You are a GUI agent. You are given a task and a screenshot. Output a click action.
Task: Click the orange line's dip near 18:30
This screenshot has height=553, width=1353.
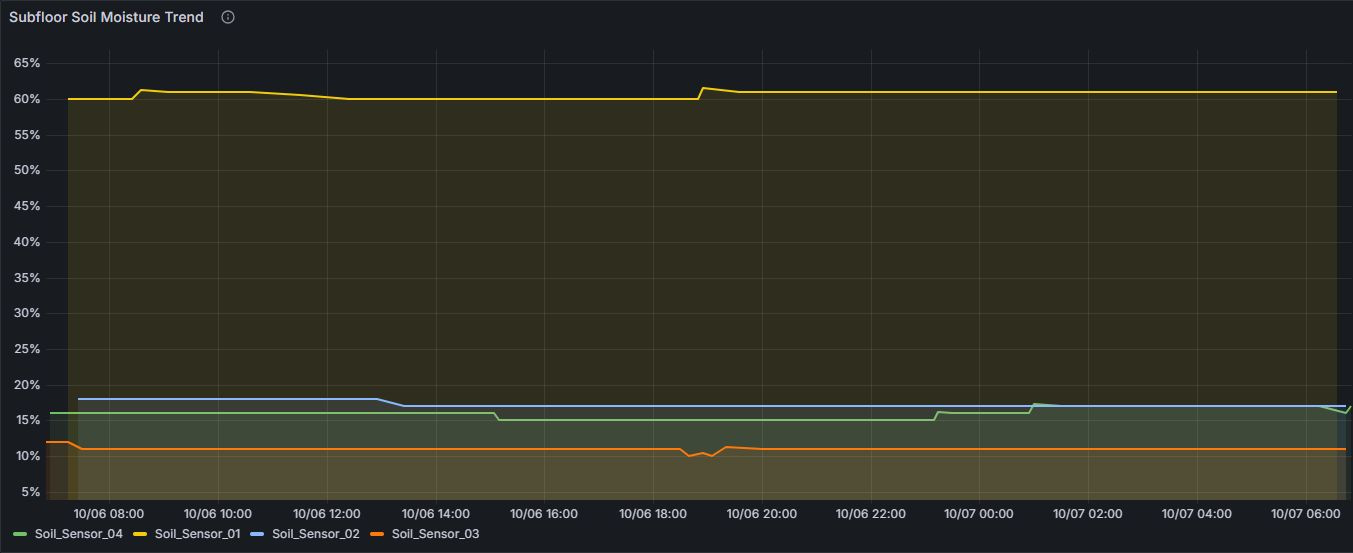pyautogui.click(x=689, y=456)
